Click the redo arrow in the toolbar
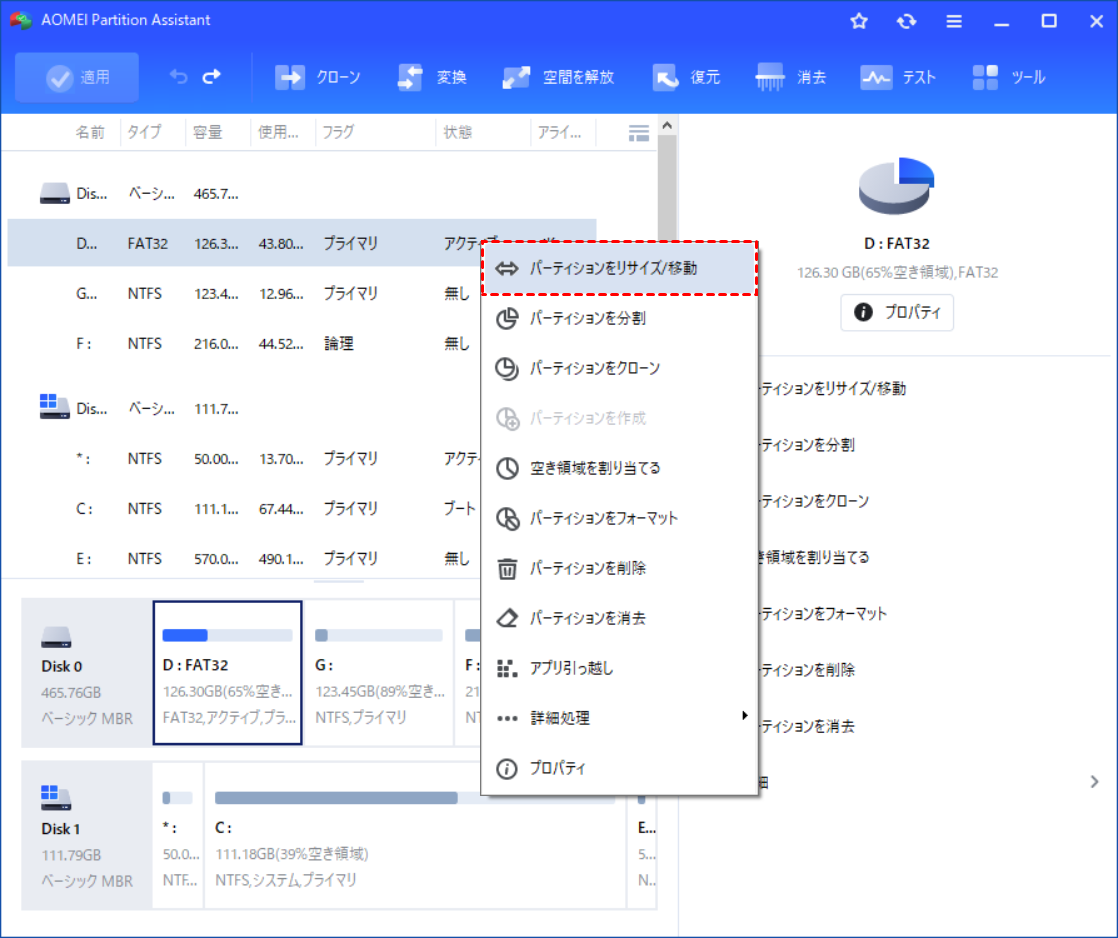Viewport: 1118px width, 938px height. click(211, 77)
